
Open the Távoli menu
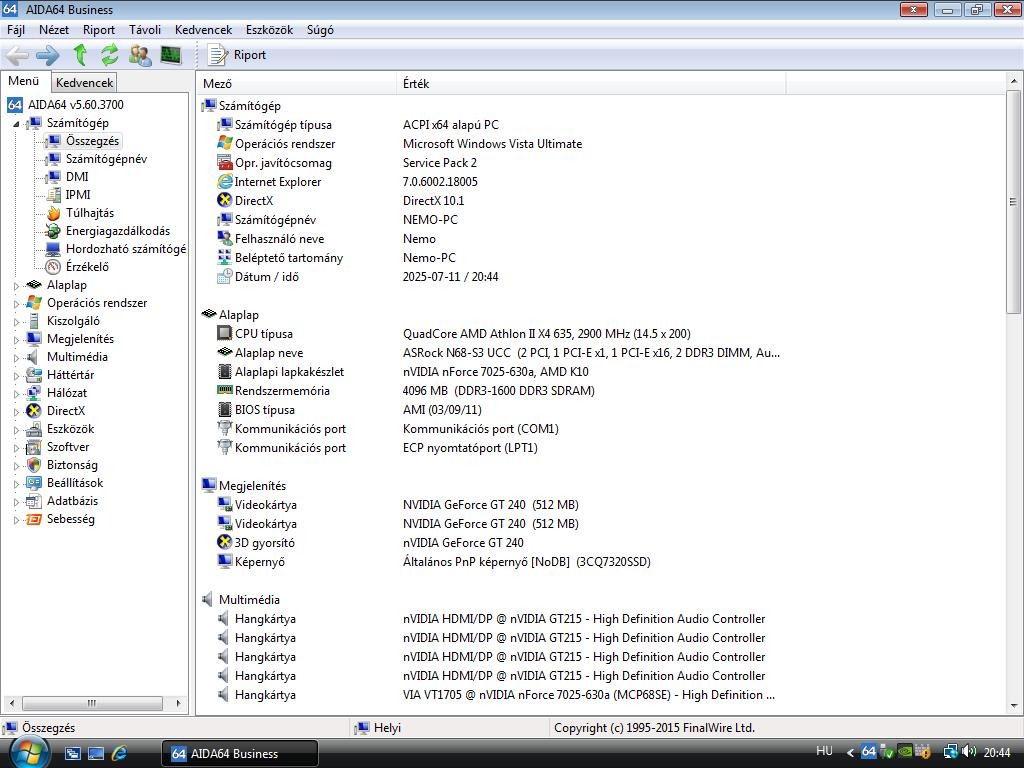(145, 30)
